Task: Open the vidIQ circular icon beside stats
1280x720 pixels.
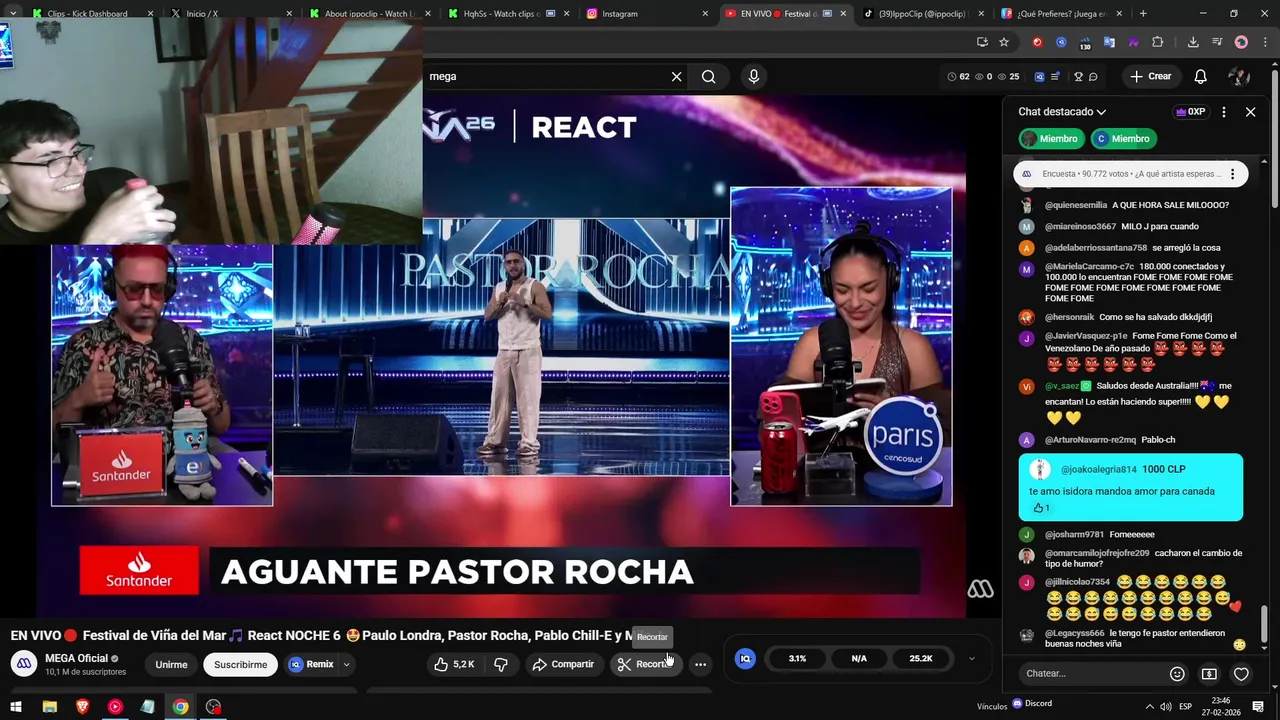Action: 745,658
